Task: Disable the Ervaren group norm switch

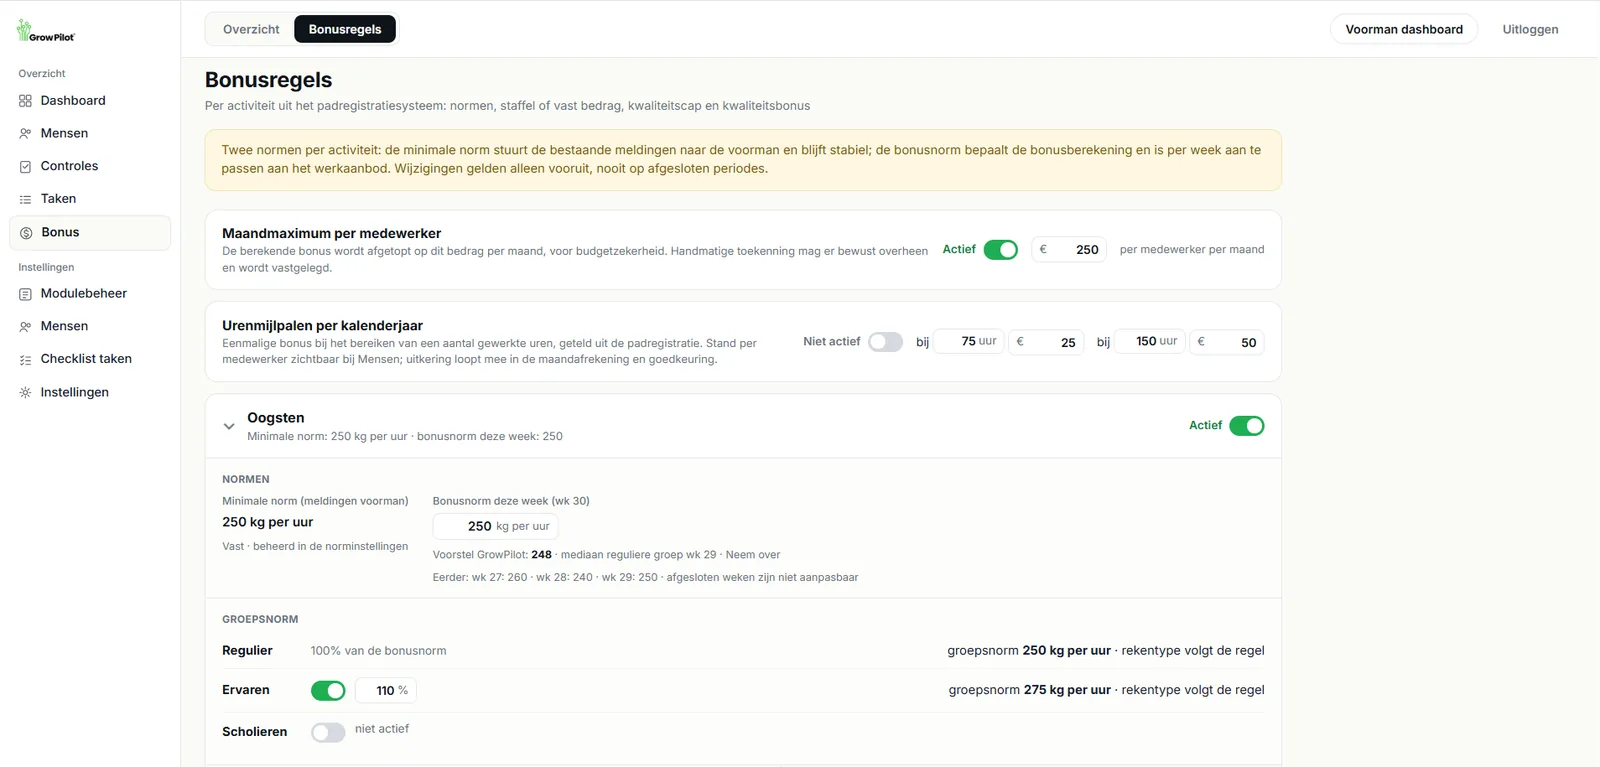Action: [328, 690]
